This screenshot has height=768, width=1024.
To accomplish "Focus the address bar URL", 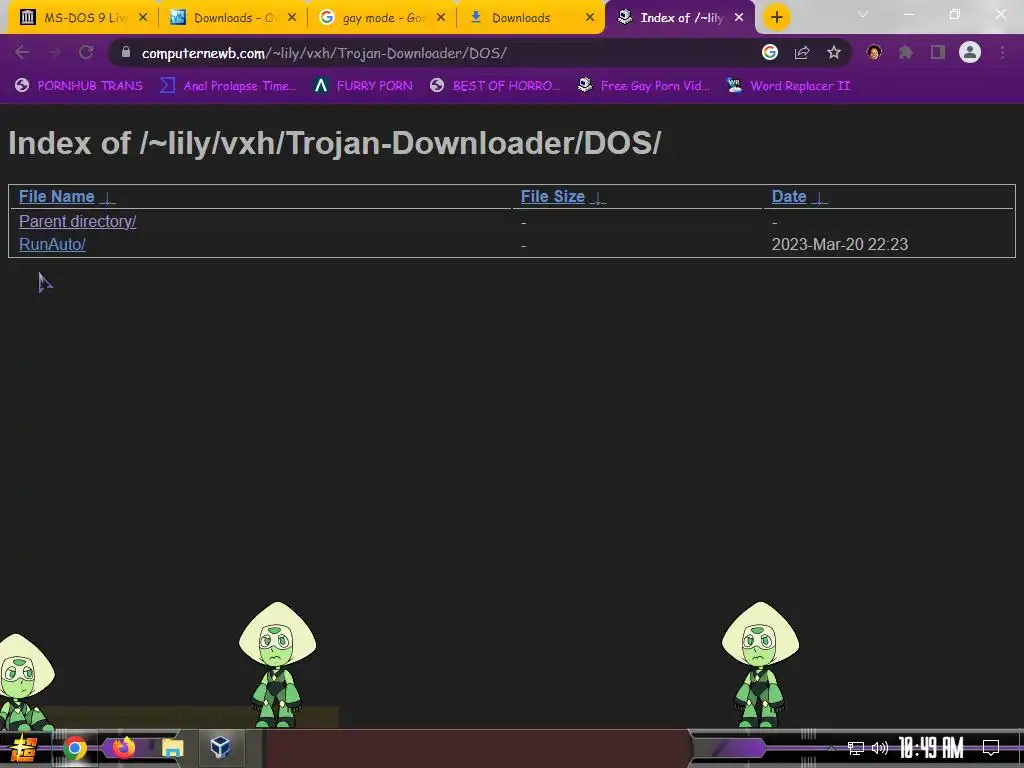I will tap(324, 53).
